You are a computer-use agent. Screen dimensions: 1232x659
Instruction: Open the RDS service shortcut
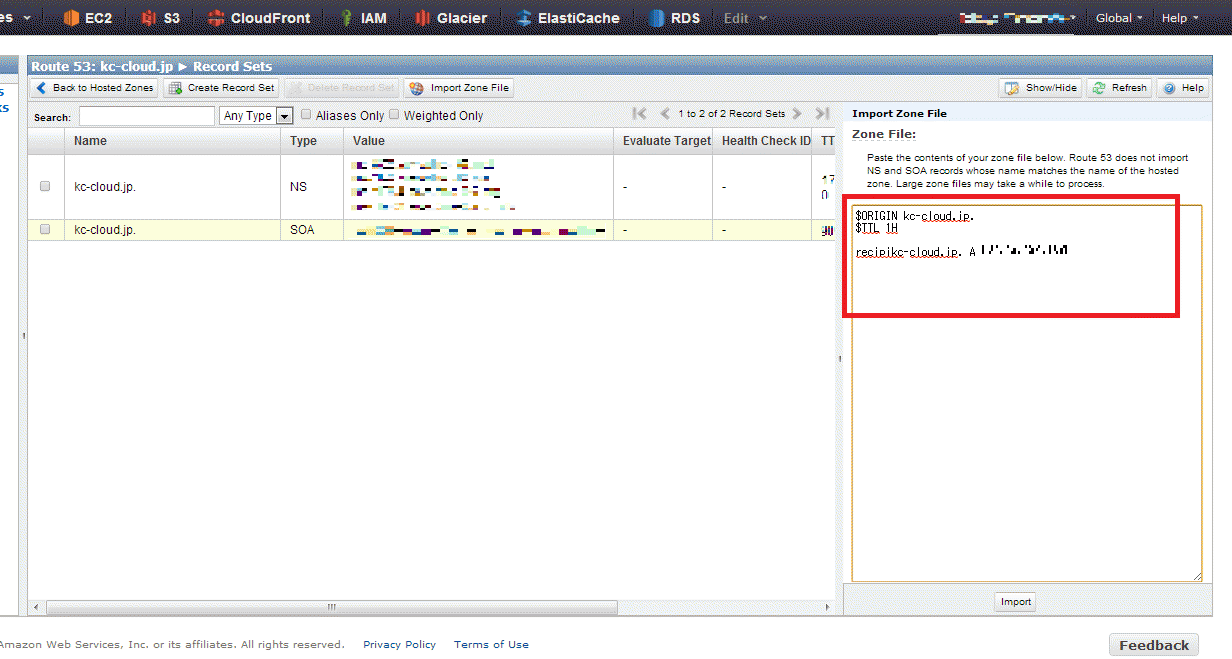click(x=675, y=18)
